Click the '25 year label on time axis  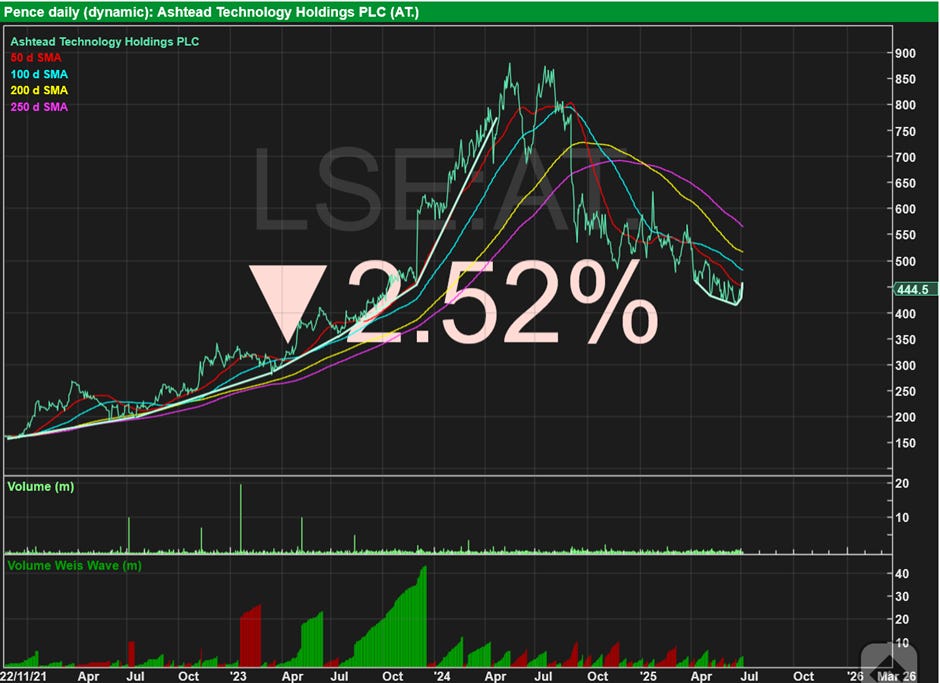click(x=648, y=676)
